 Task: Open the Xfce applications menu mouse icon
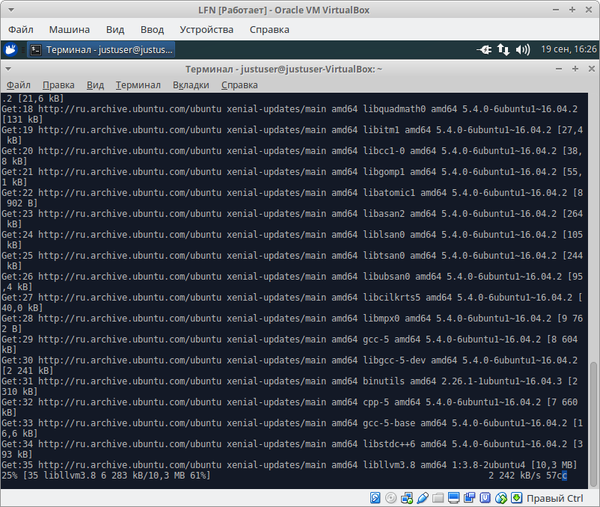click(10, 49)
